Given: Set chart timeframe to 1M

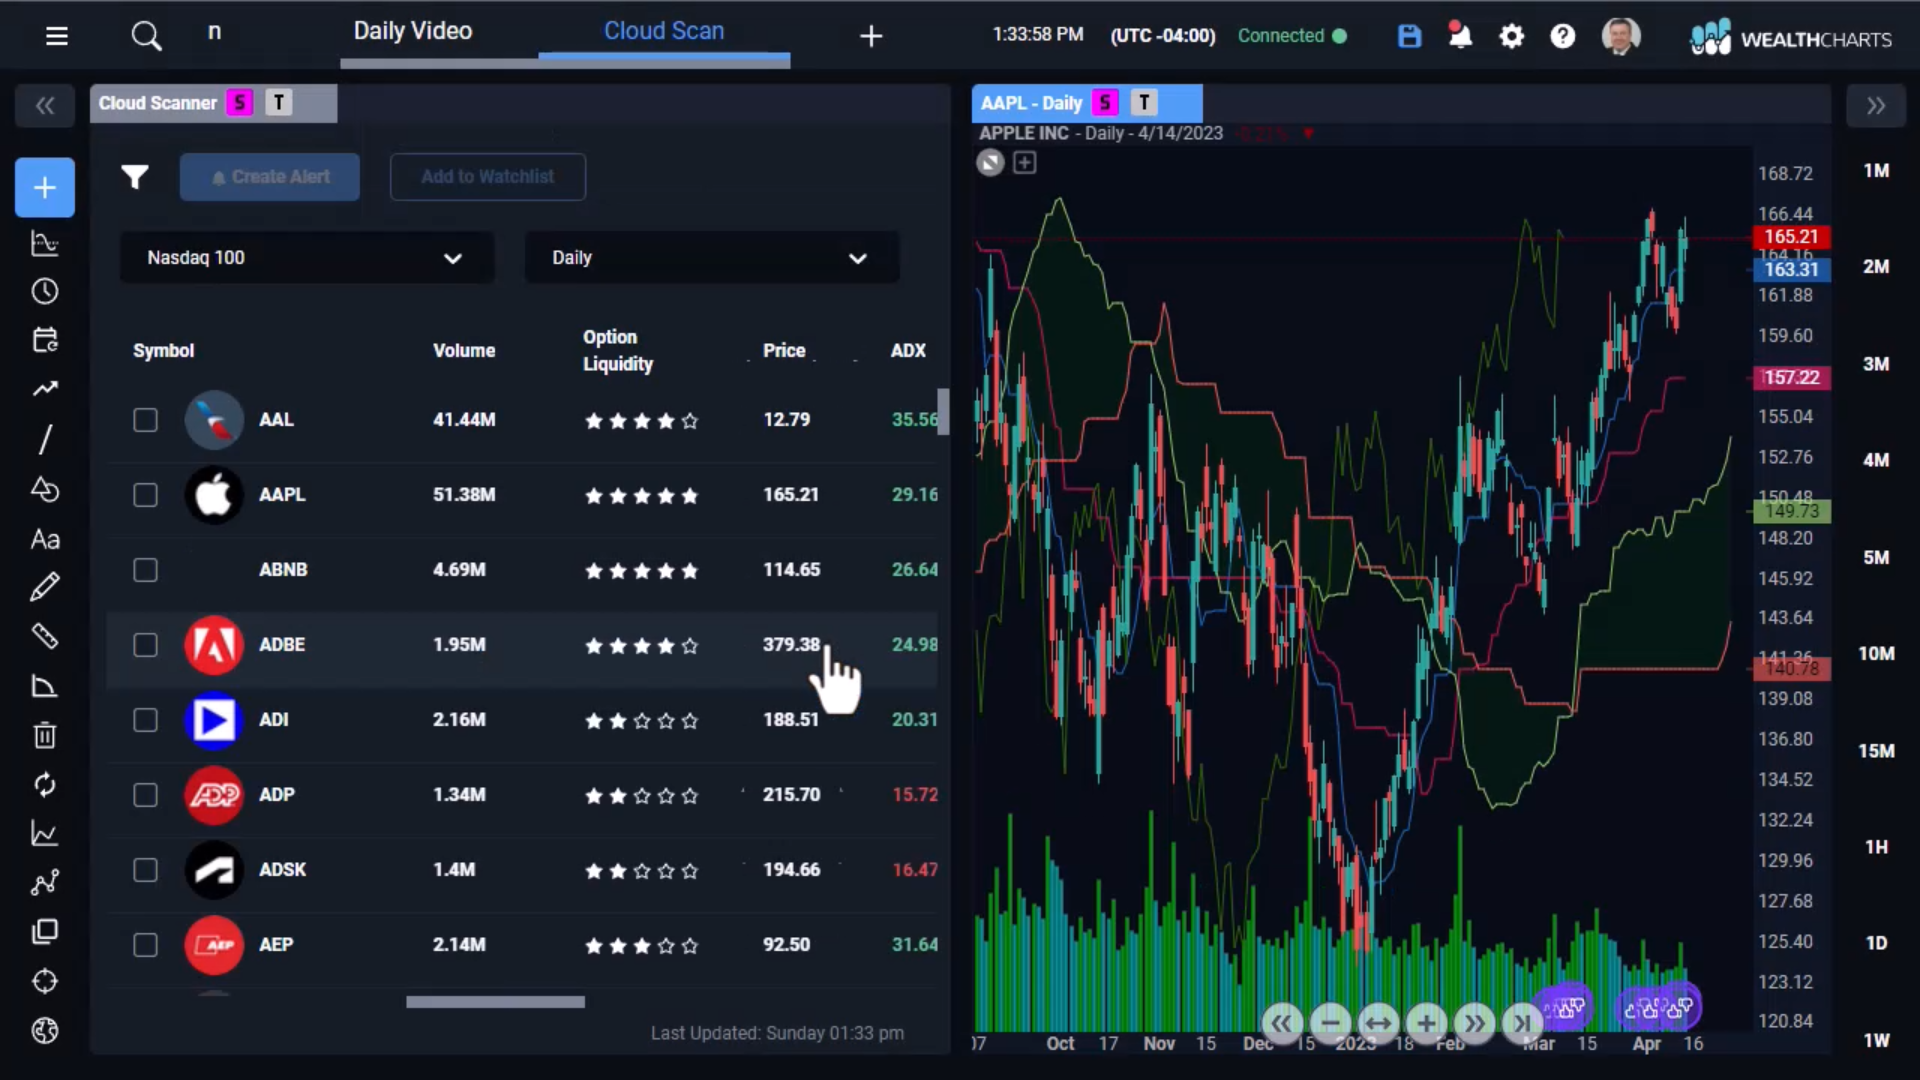Looking at the screenshot, I should pyautogui.click(x=1876, y=170).
